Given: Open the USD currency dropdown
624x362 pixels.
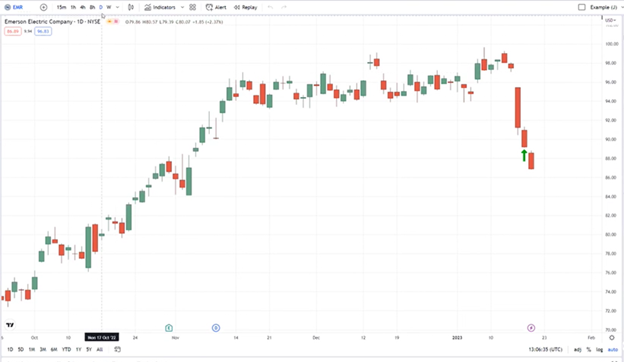Looking at the screenshot, I should (x=610, y=20).
